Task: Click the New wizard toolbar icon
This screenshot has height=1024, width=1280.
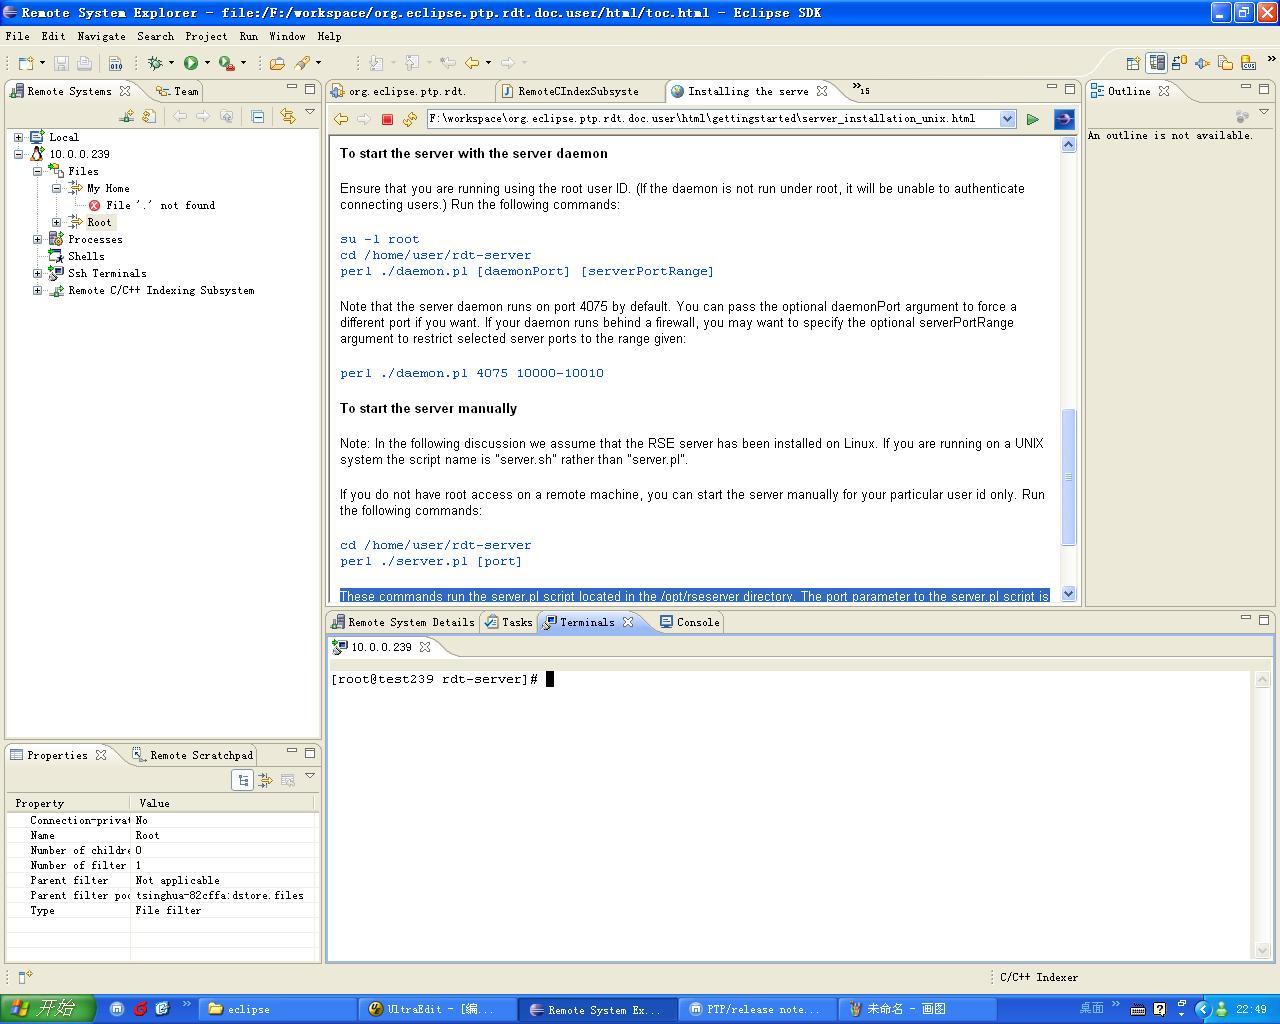Action: (x=26, y=63)
